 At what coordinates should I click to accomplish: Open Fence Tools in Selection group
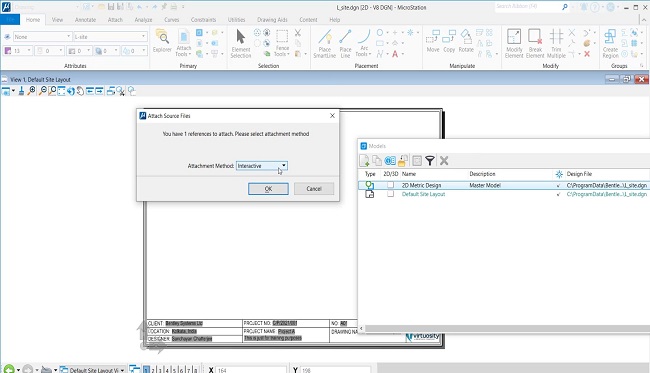(282, 43)
